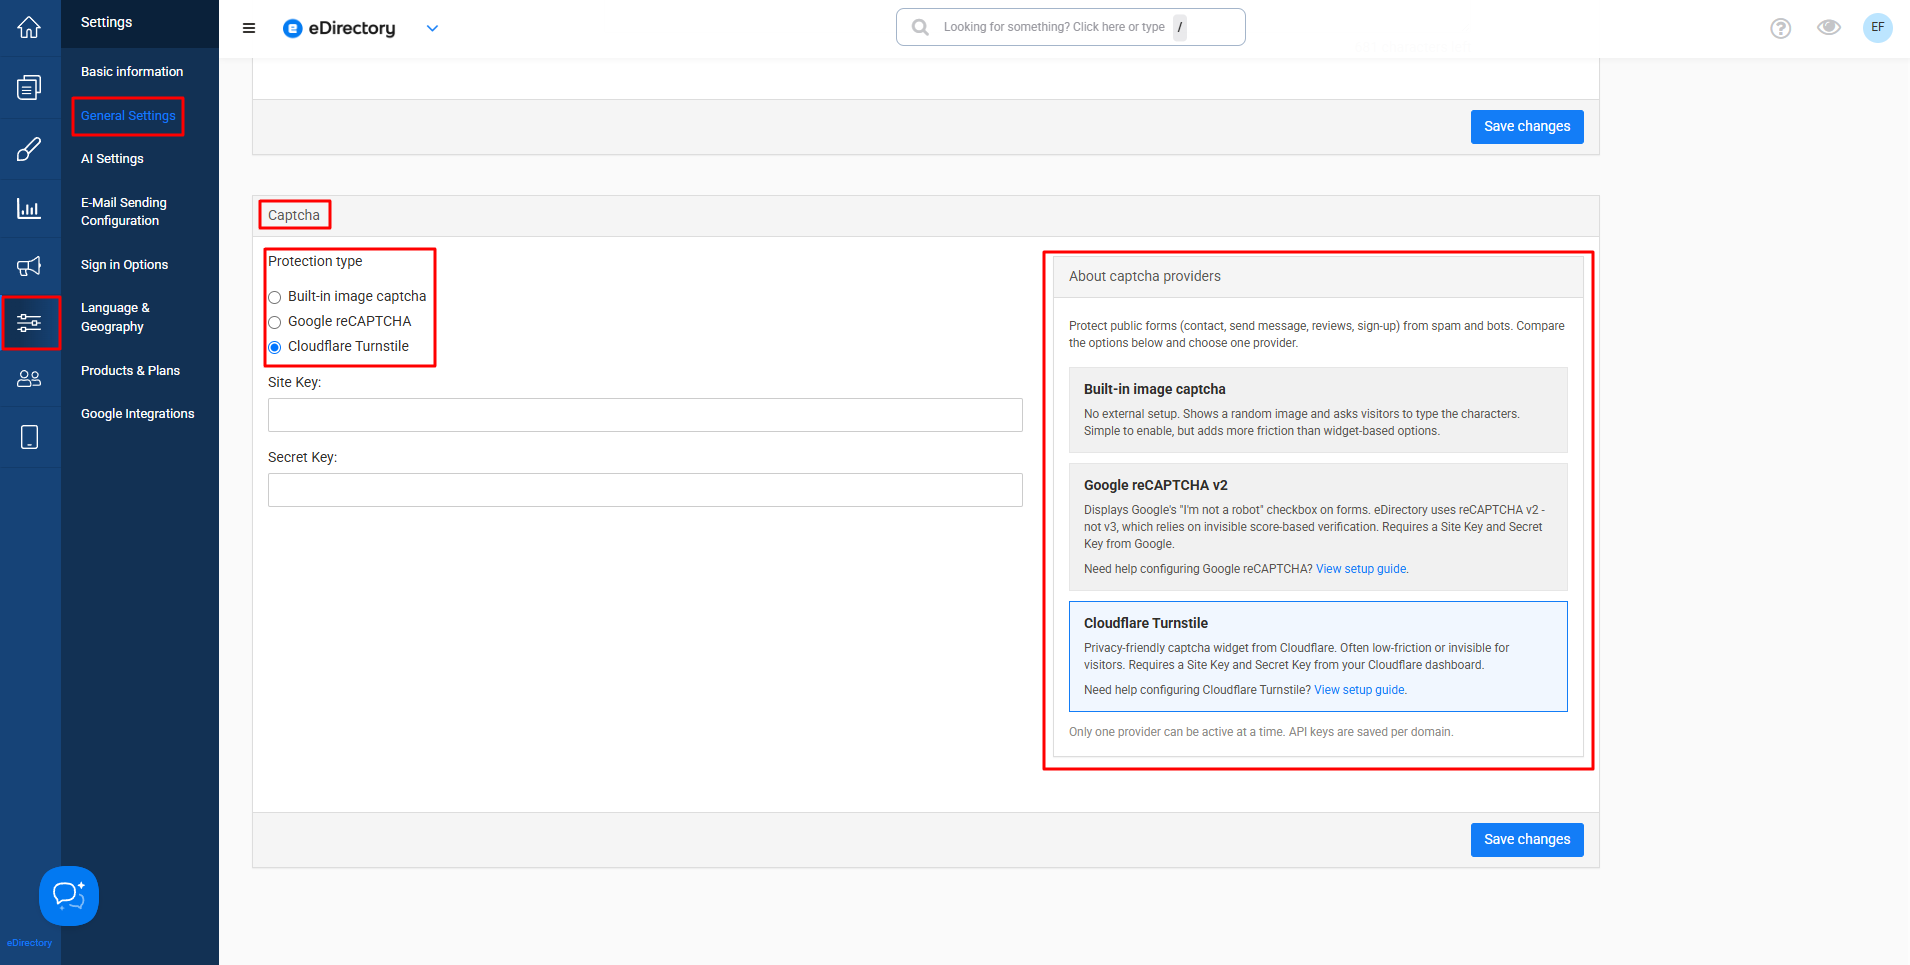Click the Built-in image captcha info card

coord(1318,410)
